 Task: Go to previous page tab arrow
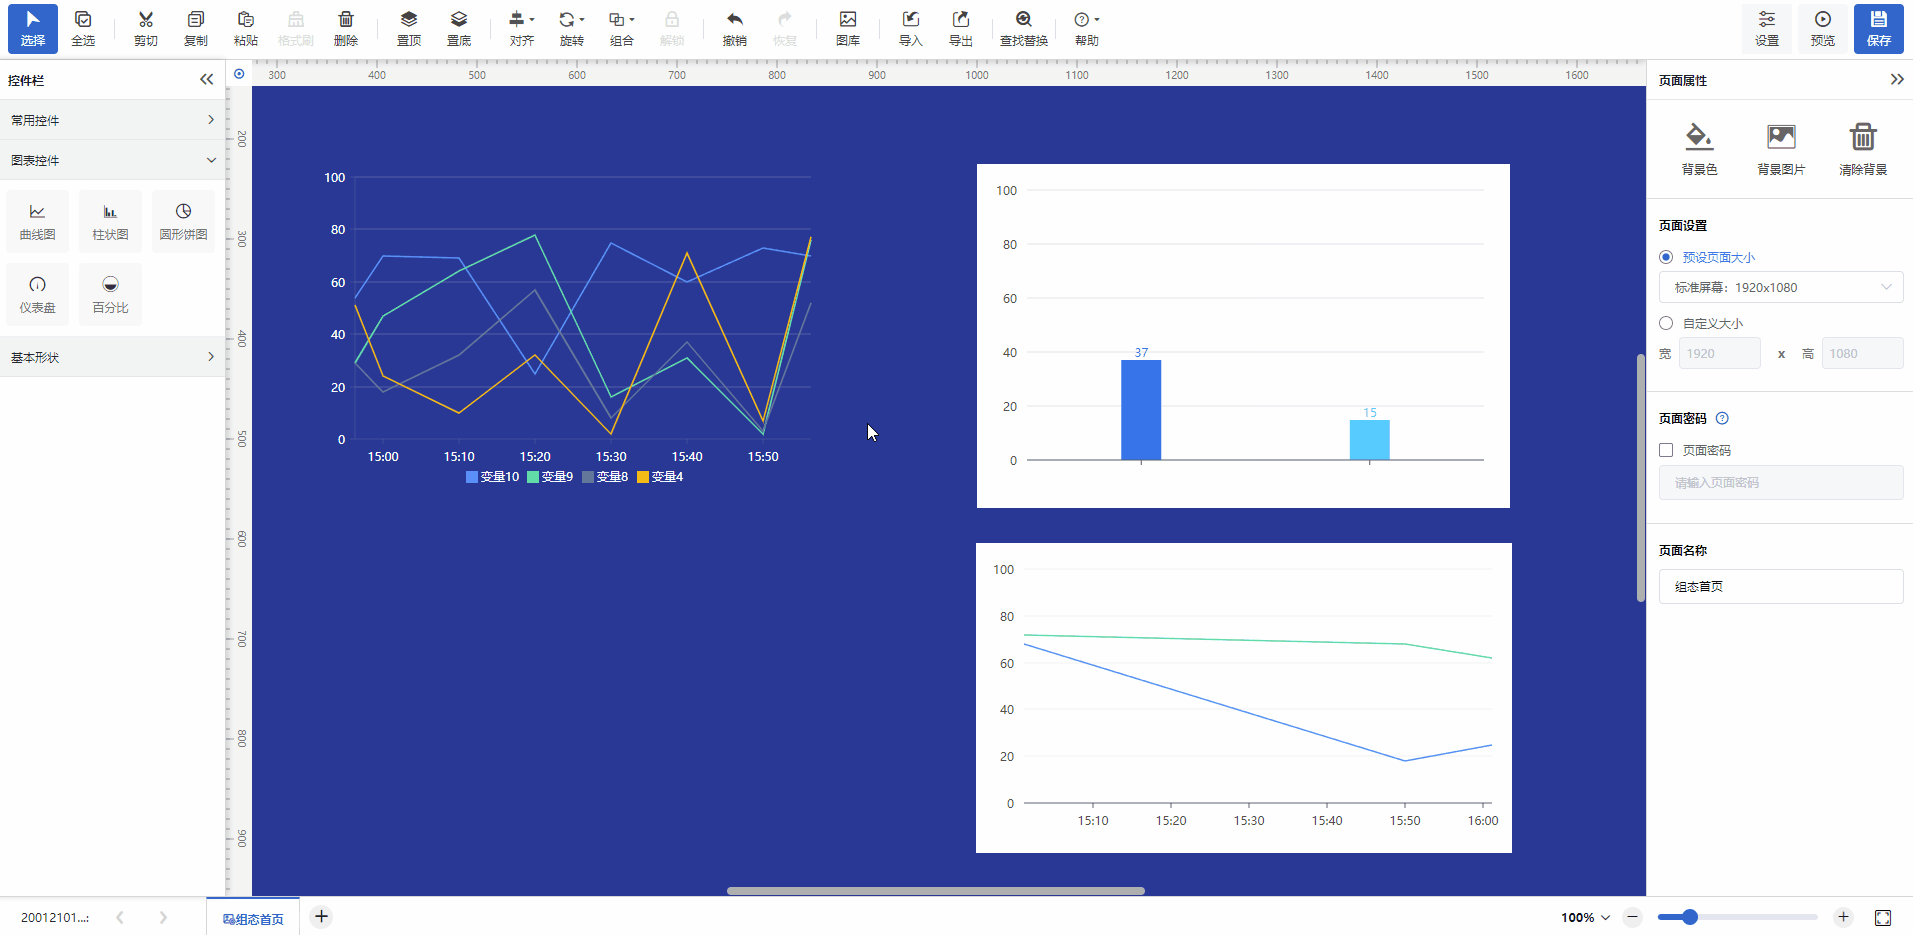point(120,917)
